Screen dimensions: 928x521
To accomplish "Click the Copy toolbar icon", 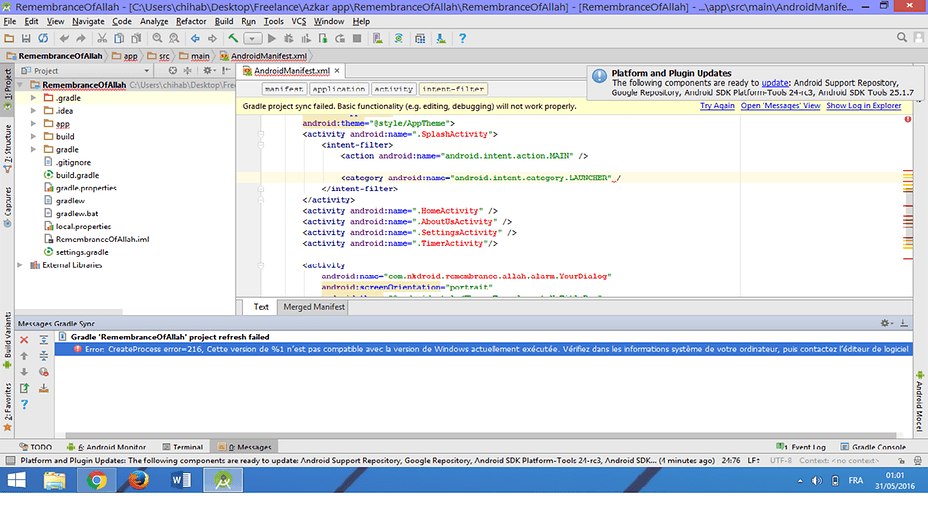I will [x=119, y=38].
